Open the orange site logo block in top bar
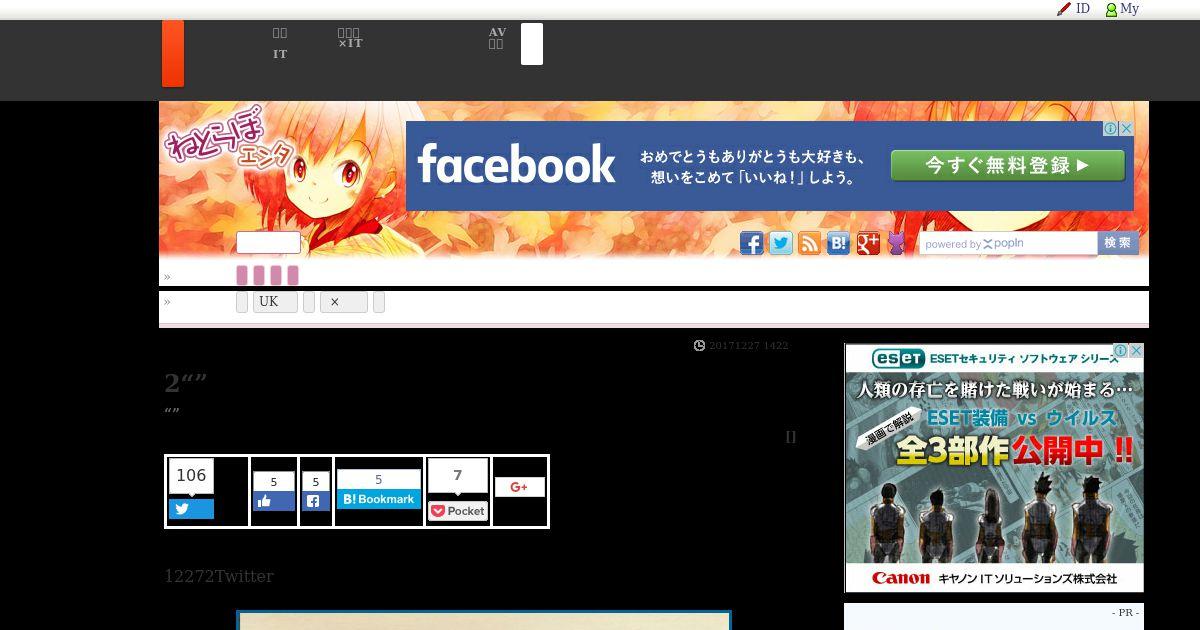1200x630 pixels. pos(173,54)
